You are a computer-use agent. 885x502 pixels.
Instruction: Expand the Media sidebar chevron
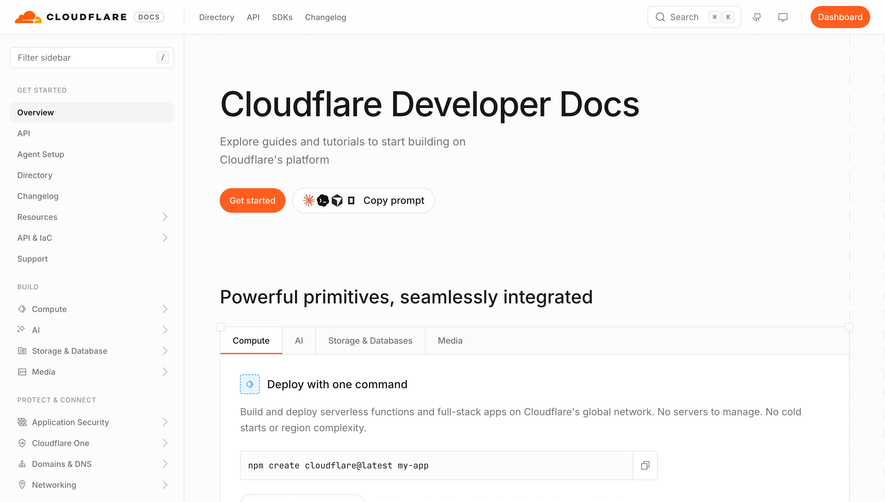(x=165, y=372)
